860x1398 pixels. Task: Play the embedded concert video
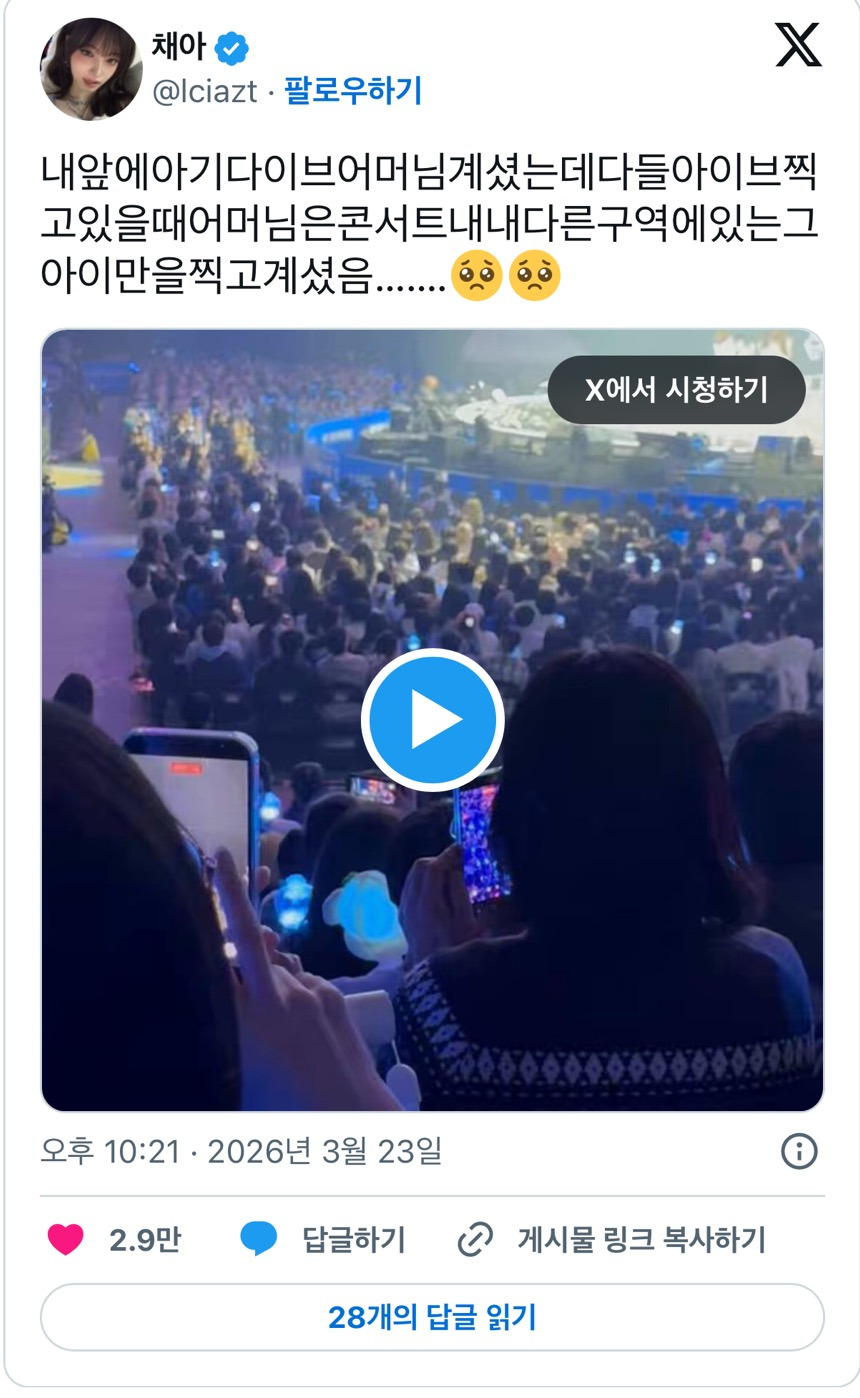[x=432, y=720]
